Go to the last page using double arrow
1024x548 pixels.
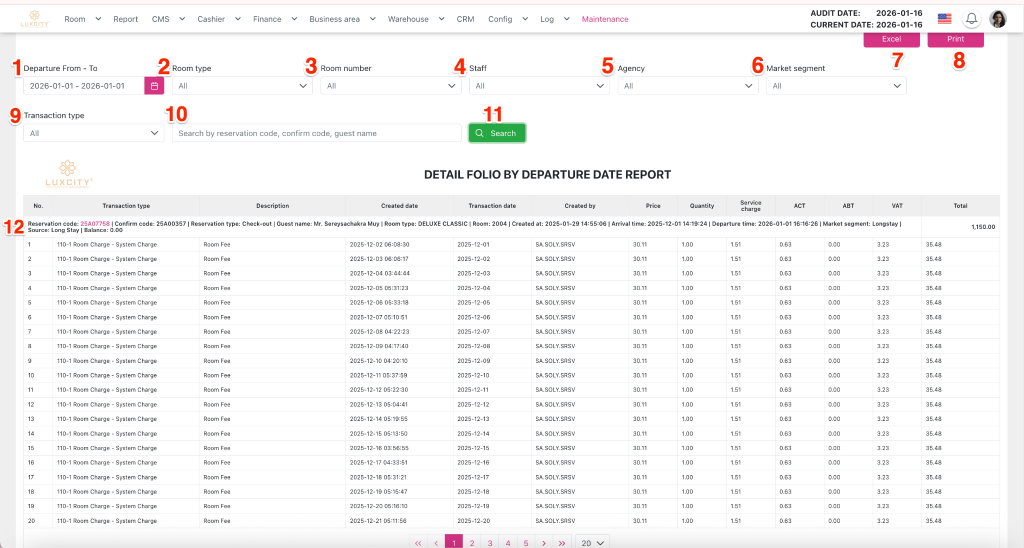[562, 543]
